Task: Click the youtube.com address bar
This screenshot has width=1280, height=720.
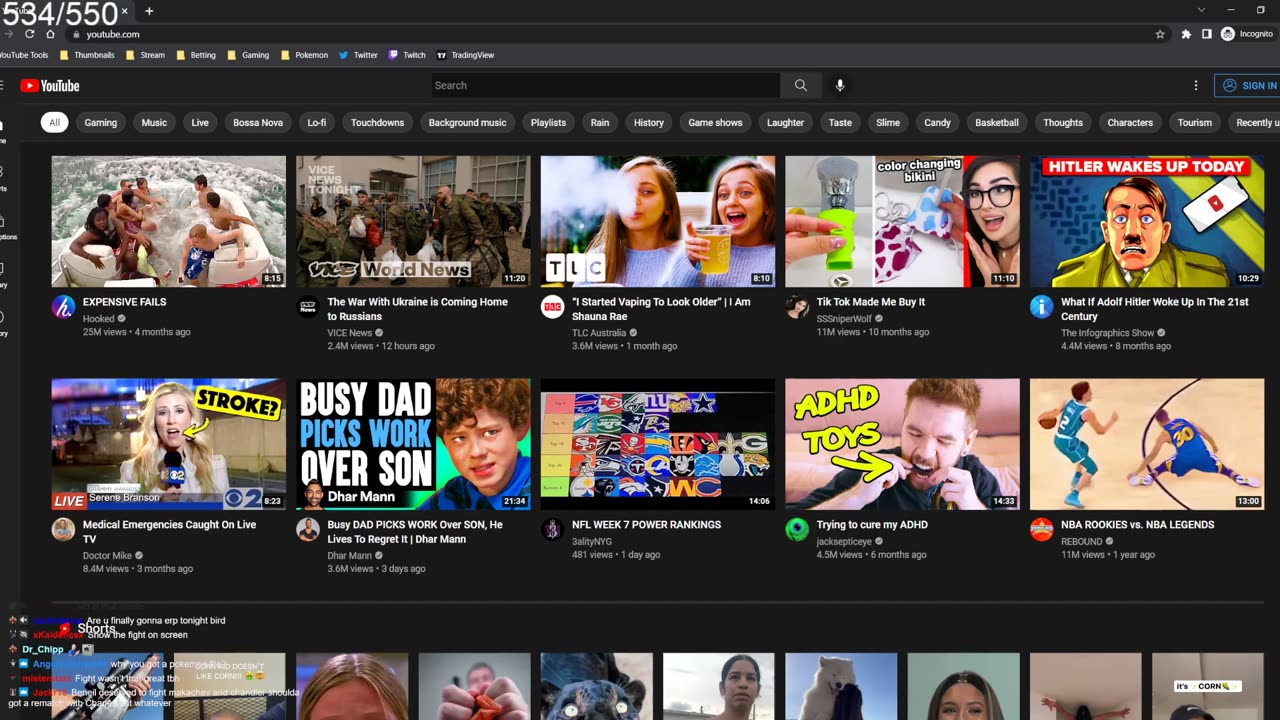Action: [x=113, y=34]
